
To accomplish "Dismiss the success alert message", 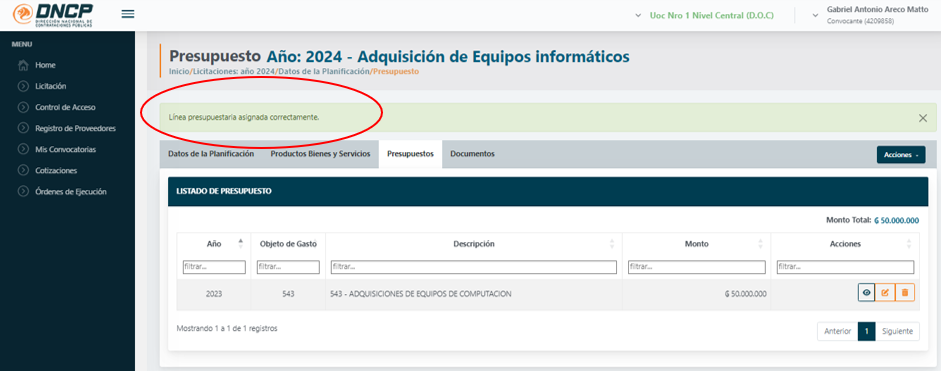I will pos(923,118).
